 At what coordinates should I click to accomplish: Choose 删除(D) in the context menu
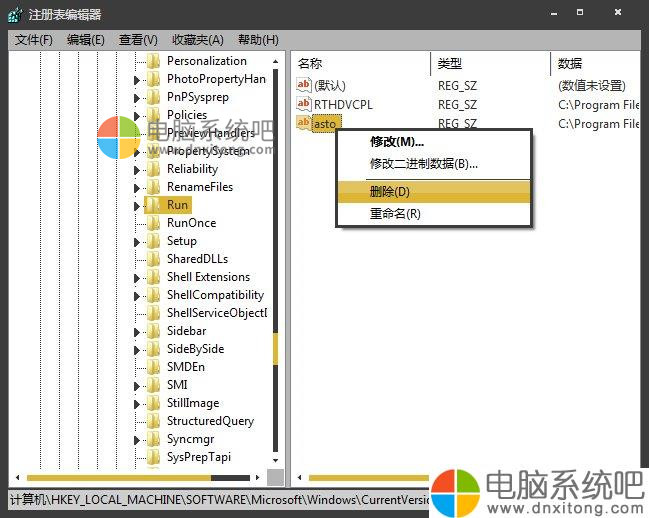click(x=434, y=192)
